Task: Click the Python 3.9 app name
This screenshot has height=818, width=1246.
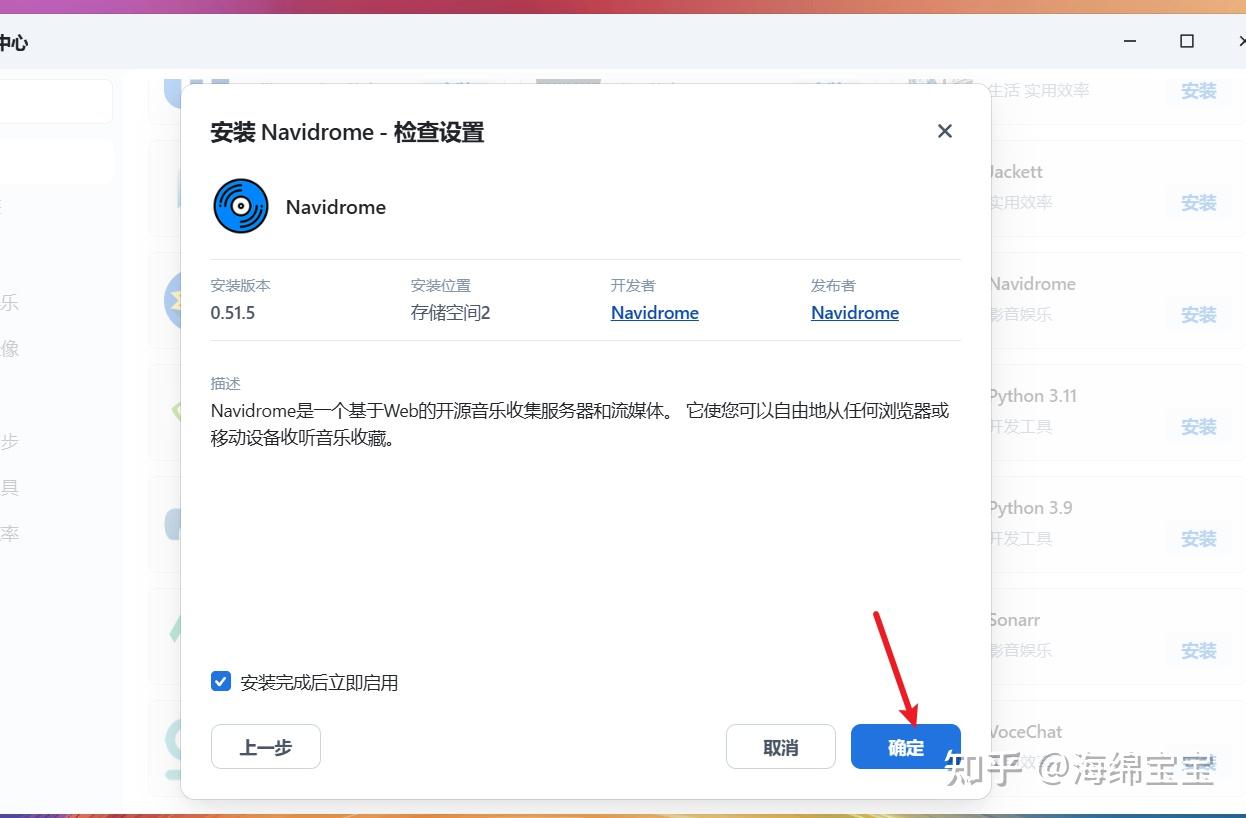Action: (1031, 508)
